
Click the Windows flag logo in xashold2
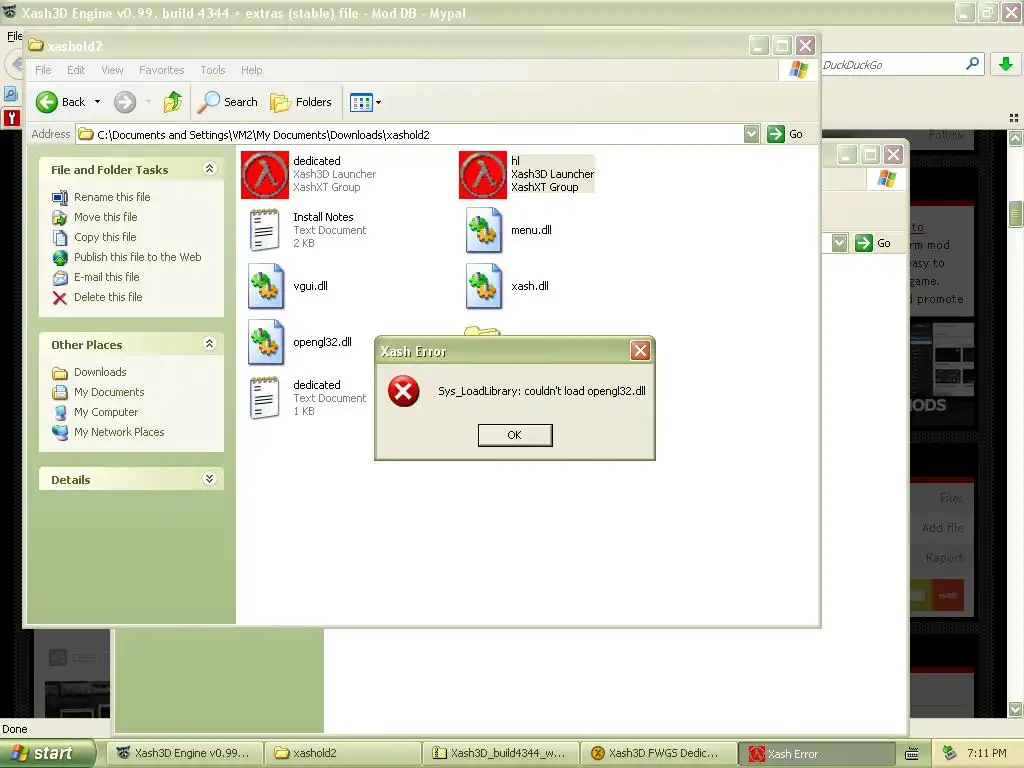point(798,69)
